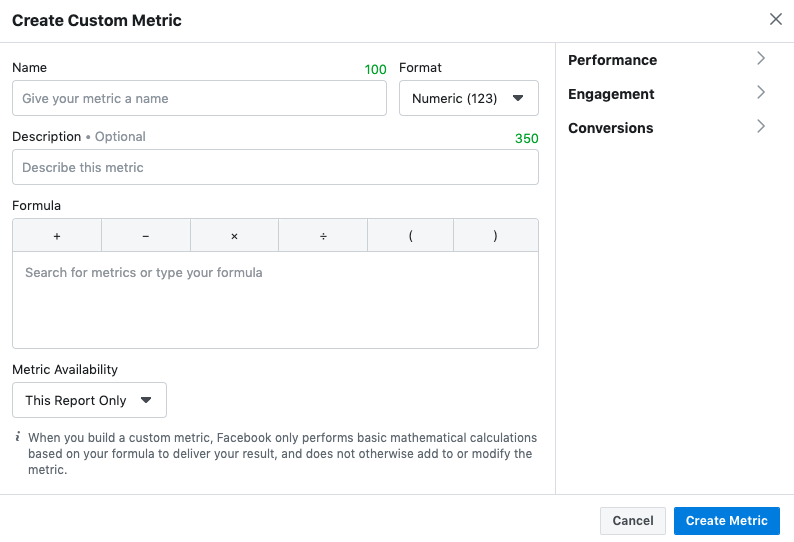The image size is (794, 542).
Task: Expand the Engagement metrics category
Action: click(761, 93)
